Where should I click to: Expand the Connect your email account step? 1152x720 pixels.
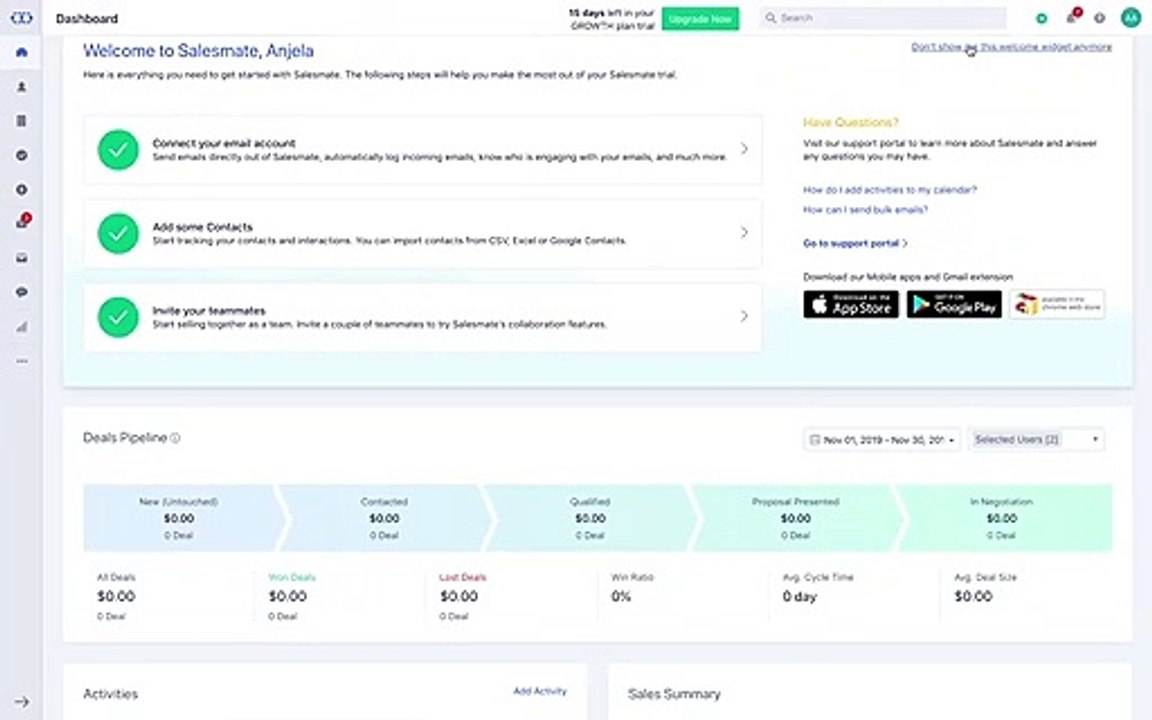[x=422, y=149]
